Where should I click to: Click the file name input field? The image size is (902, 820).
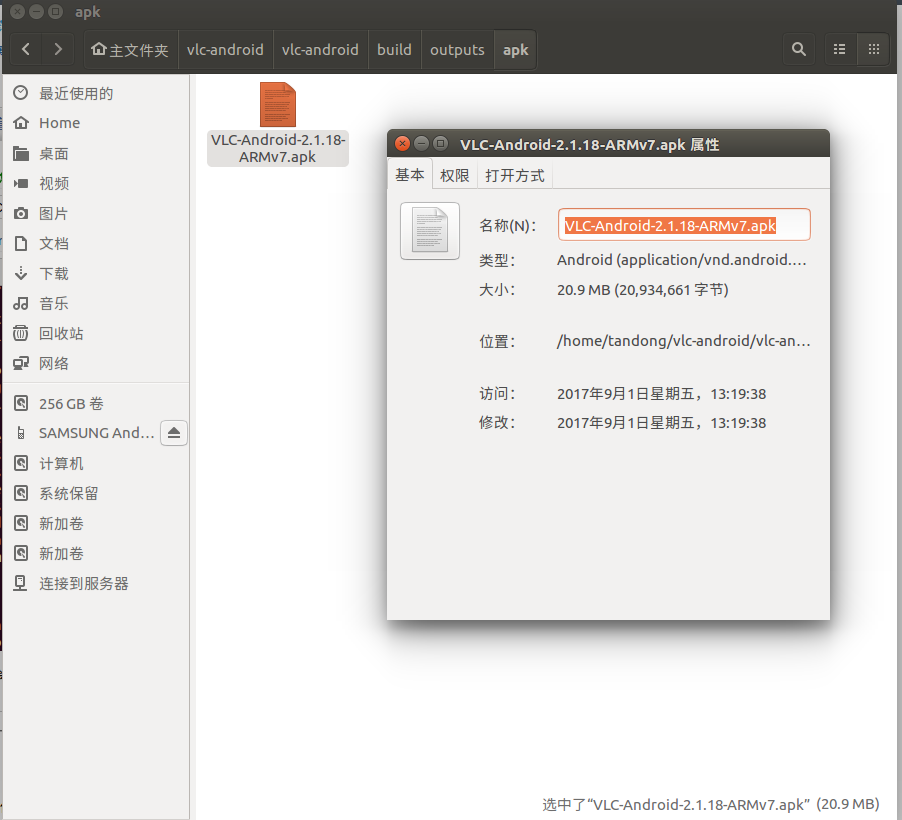(684, 225)
